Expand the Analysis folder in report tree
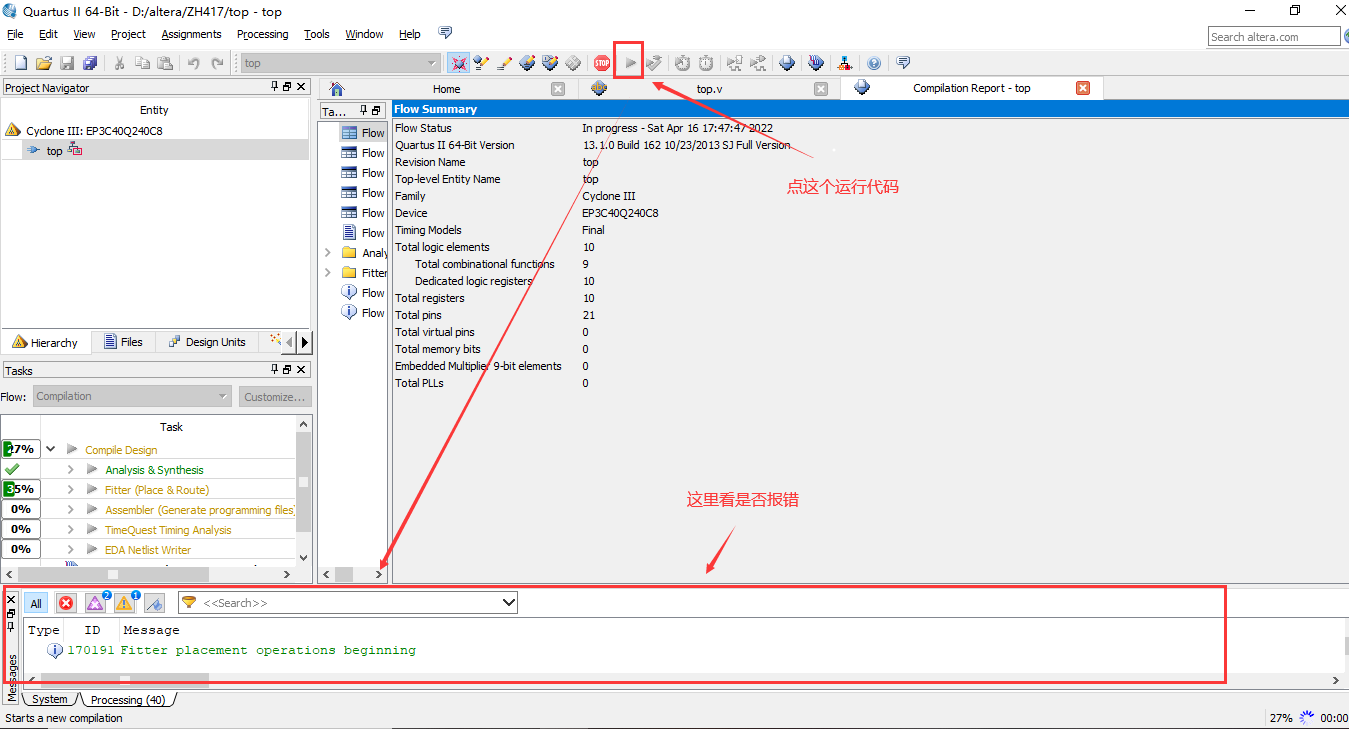 point(328,253)
